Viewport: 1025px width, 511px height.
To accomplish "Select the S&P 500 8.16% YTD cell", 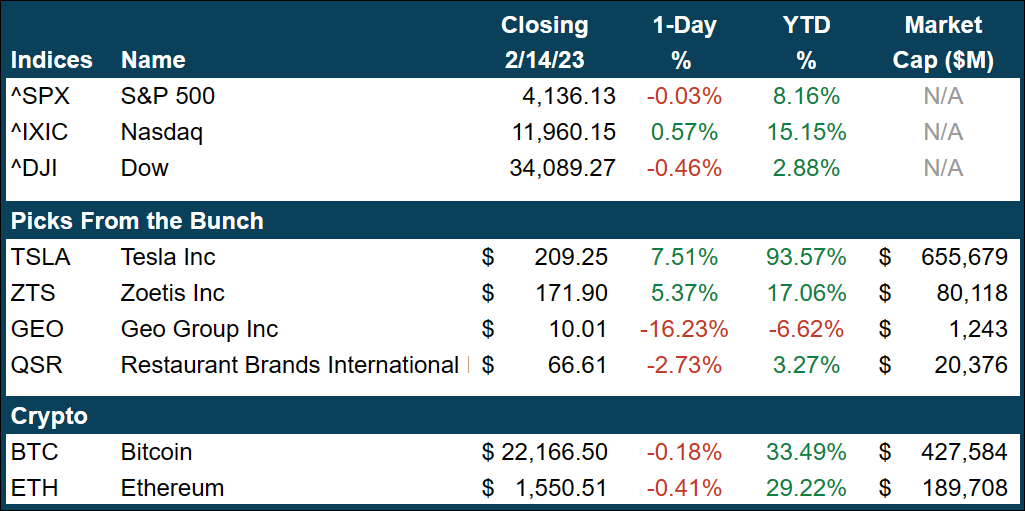I will (x=806, y=96).
